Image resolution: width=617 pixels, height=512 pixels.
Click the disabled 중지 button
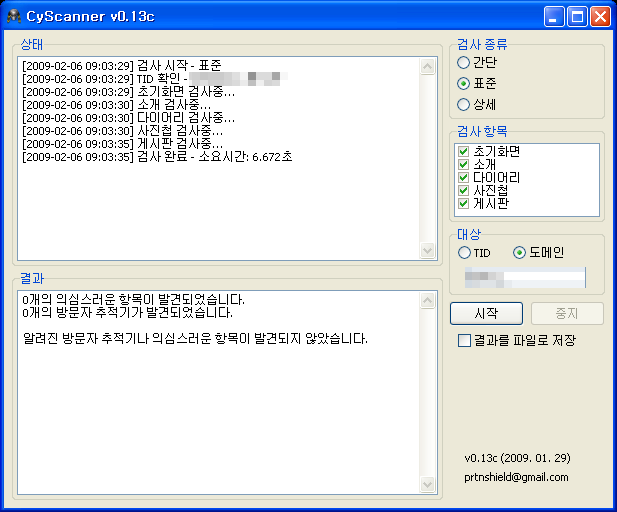tap(567, 313)
